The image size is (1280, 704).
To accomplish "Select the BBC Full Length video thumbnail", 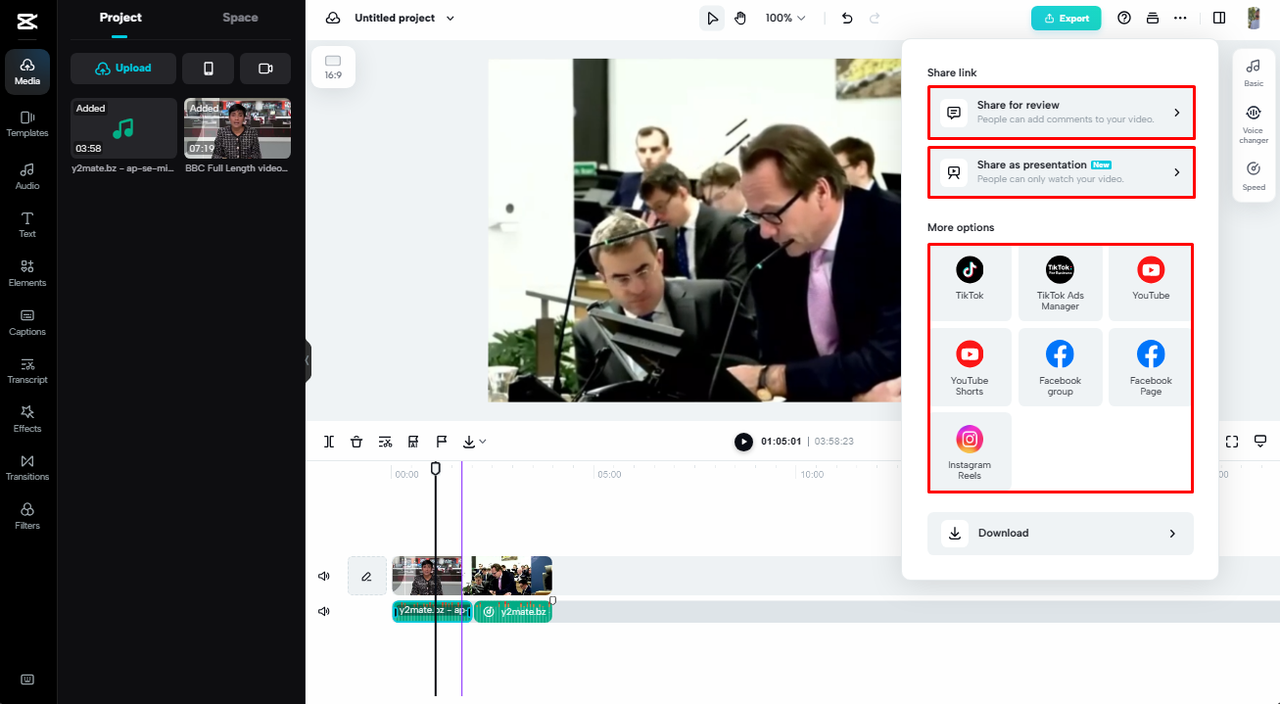I will [x=237, y=128].
